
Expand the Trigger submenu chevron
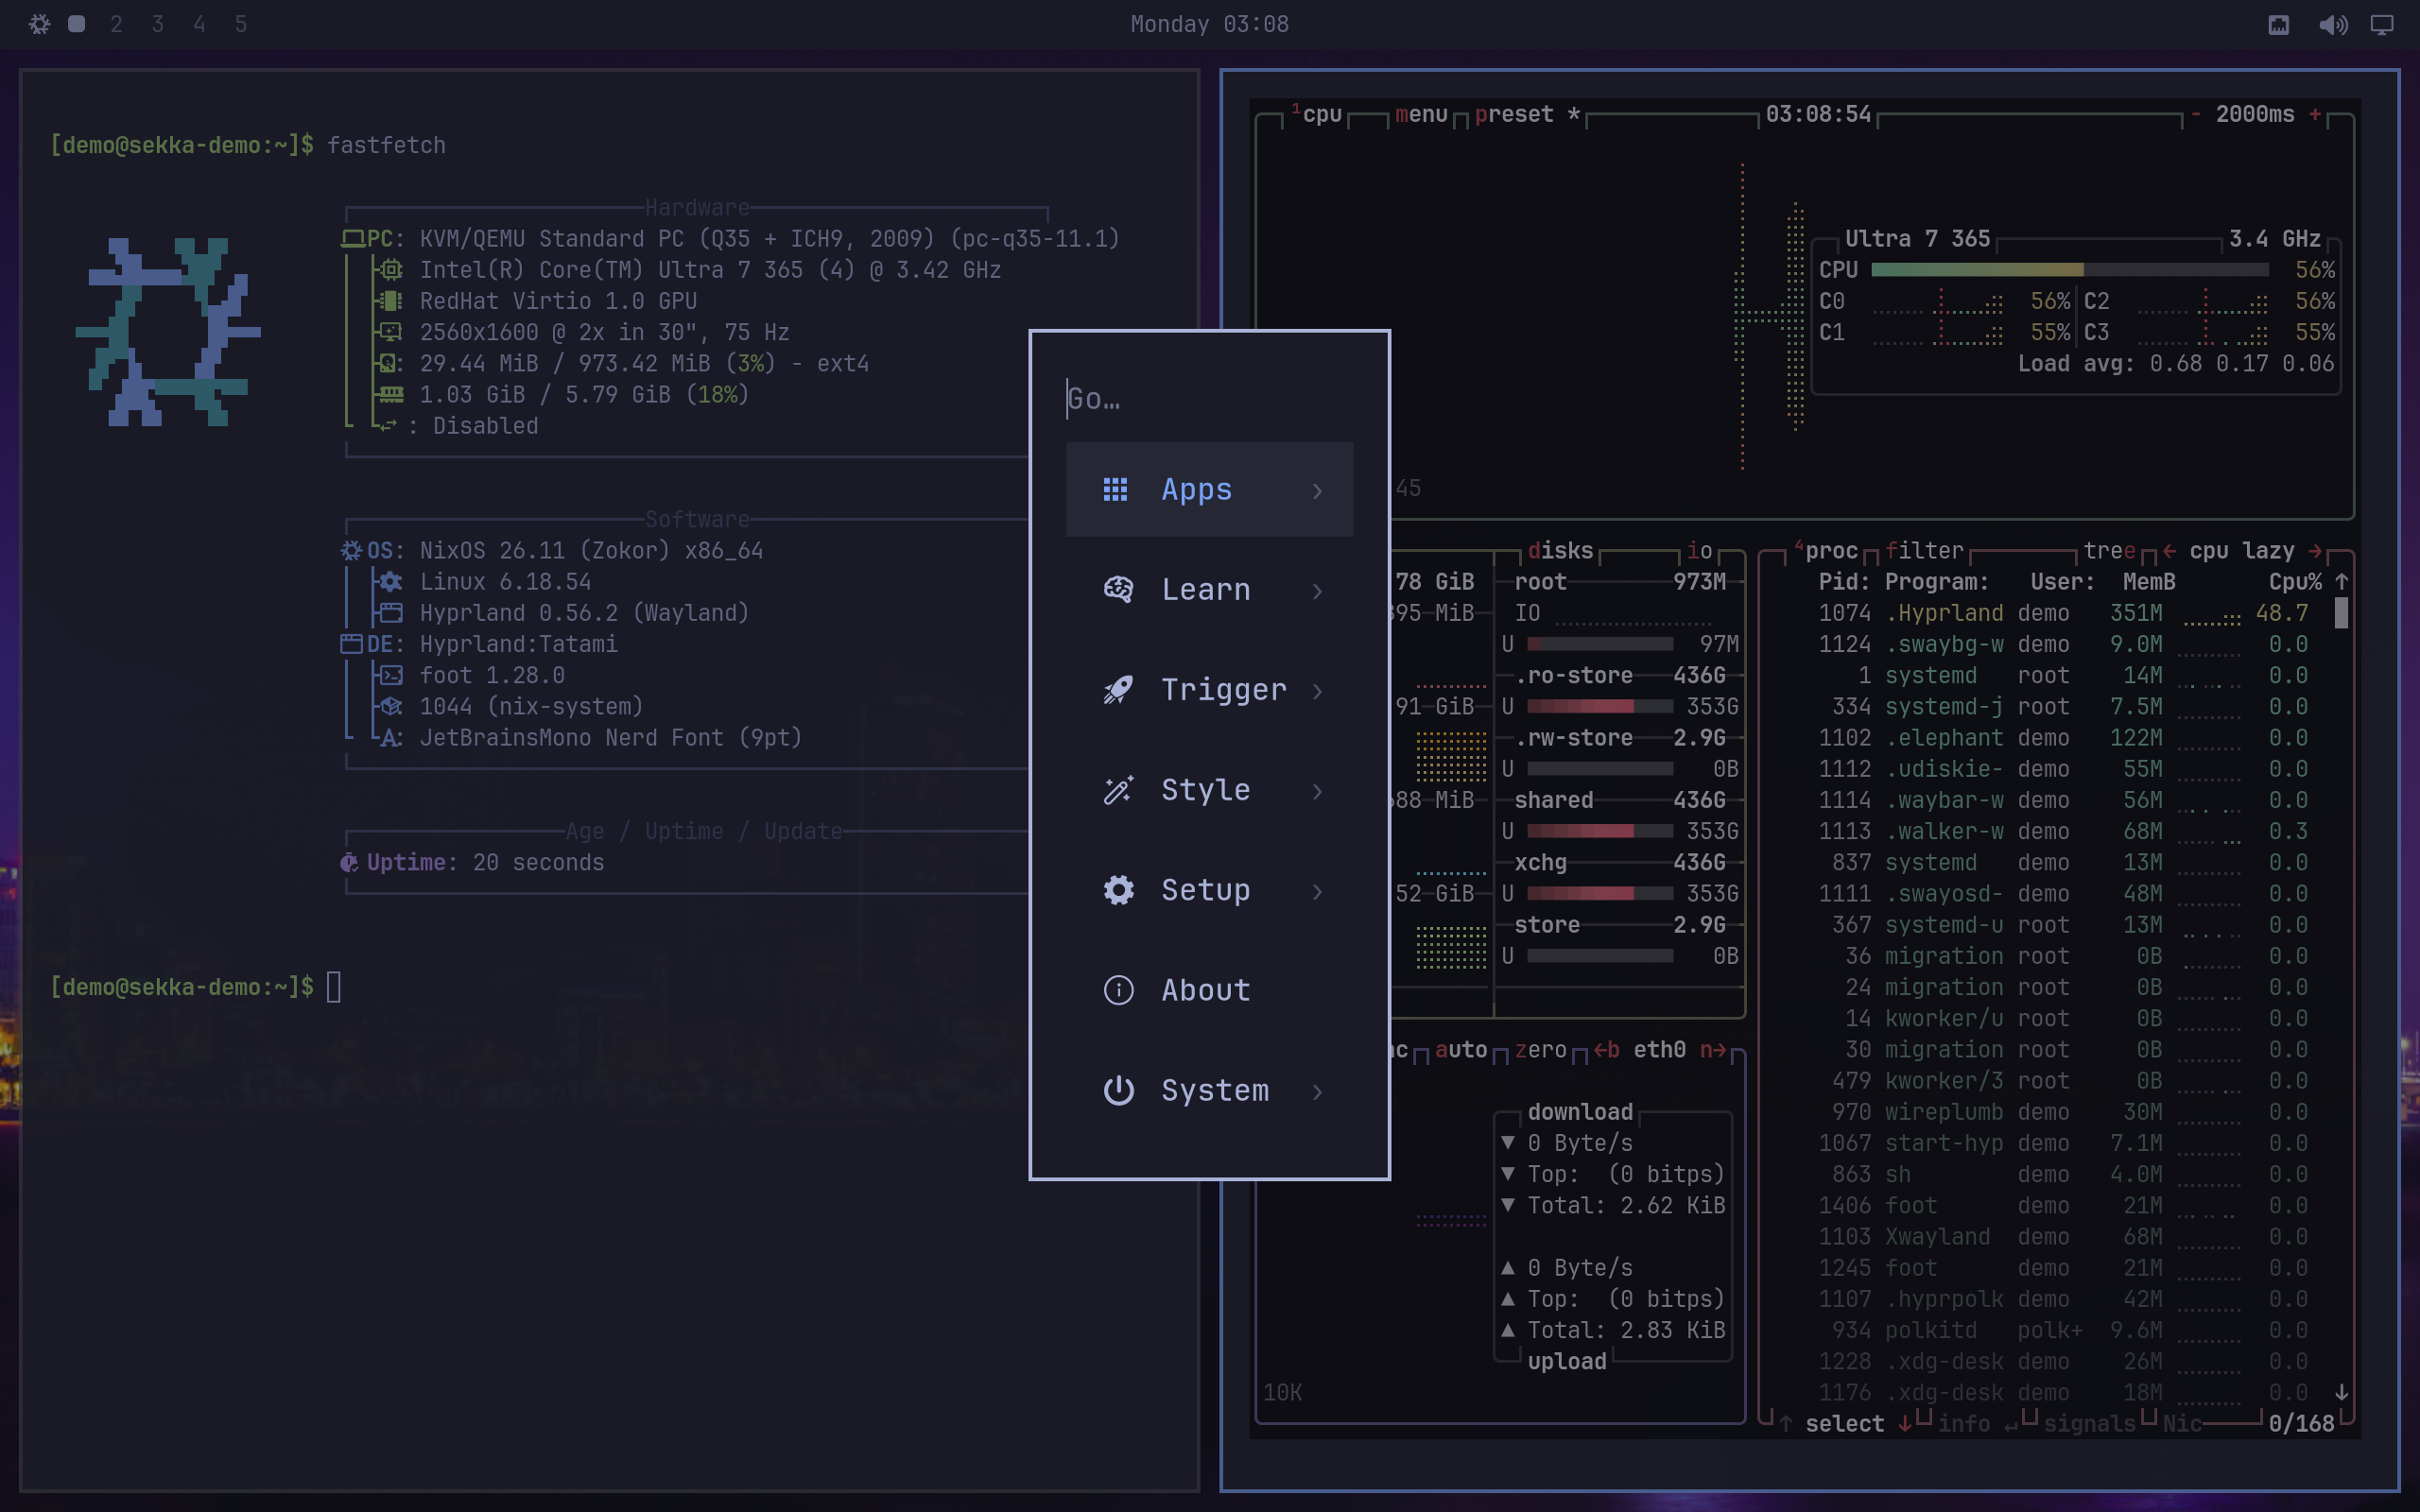(1317, 691)
